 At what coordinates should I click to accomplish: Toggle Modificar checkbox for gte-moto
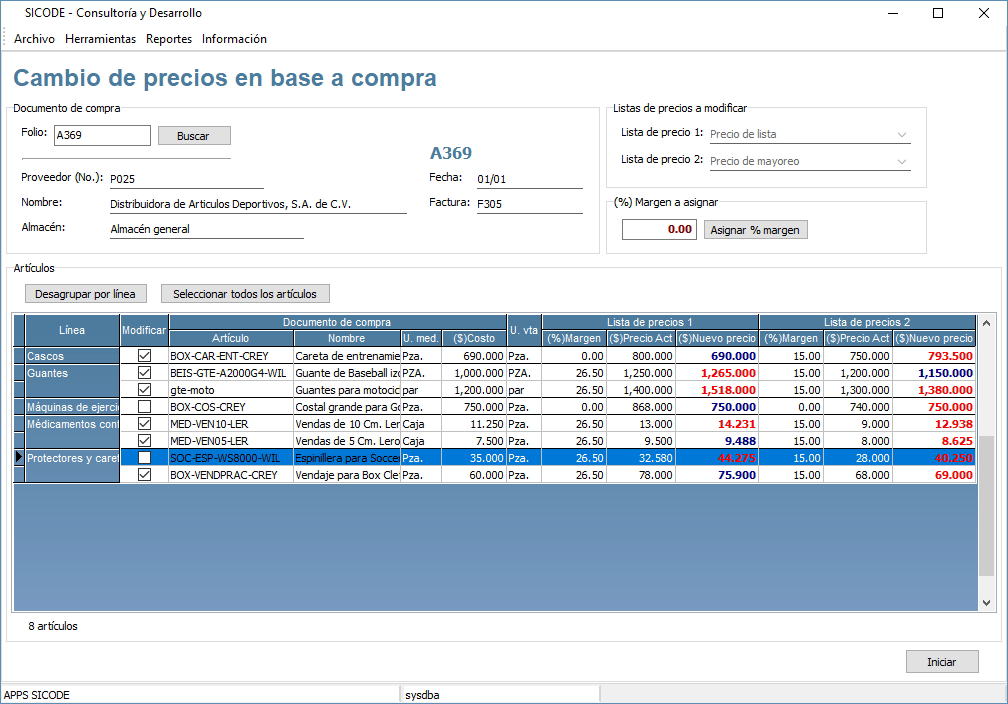(x=145, y=390)
